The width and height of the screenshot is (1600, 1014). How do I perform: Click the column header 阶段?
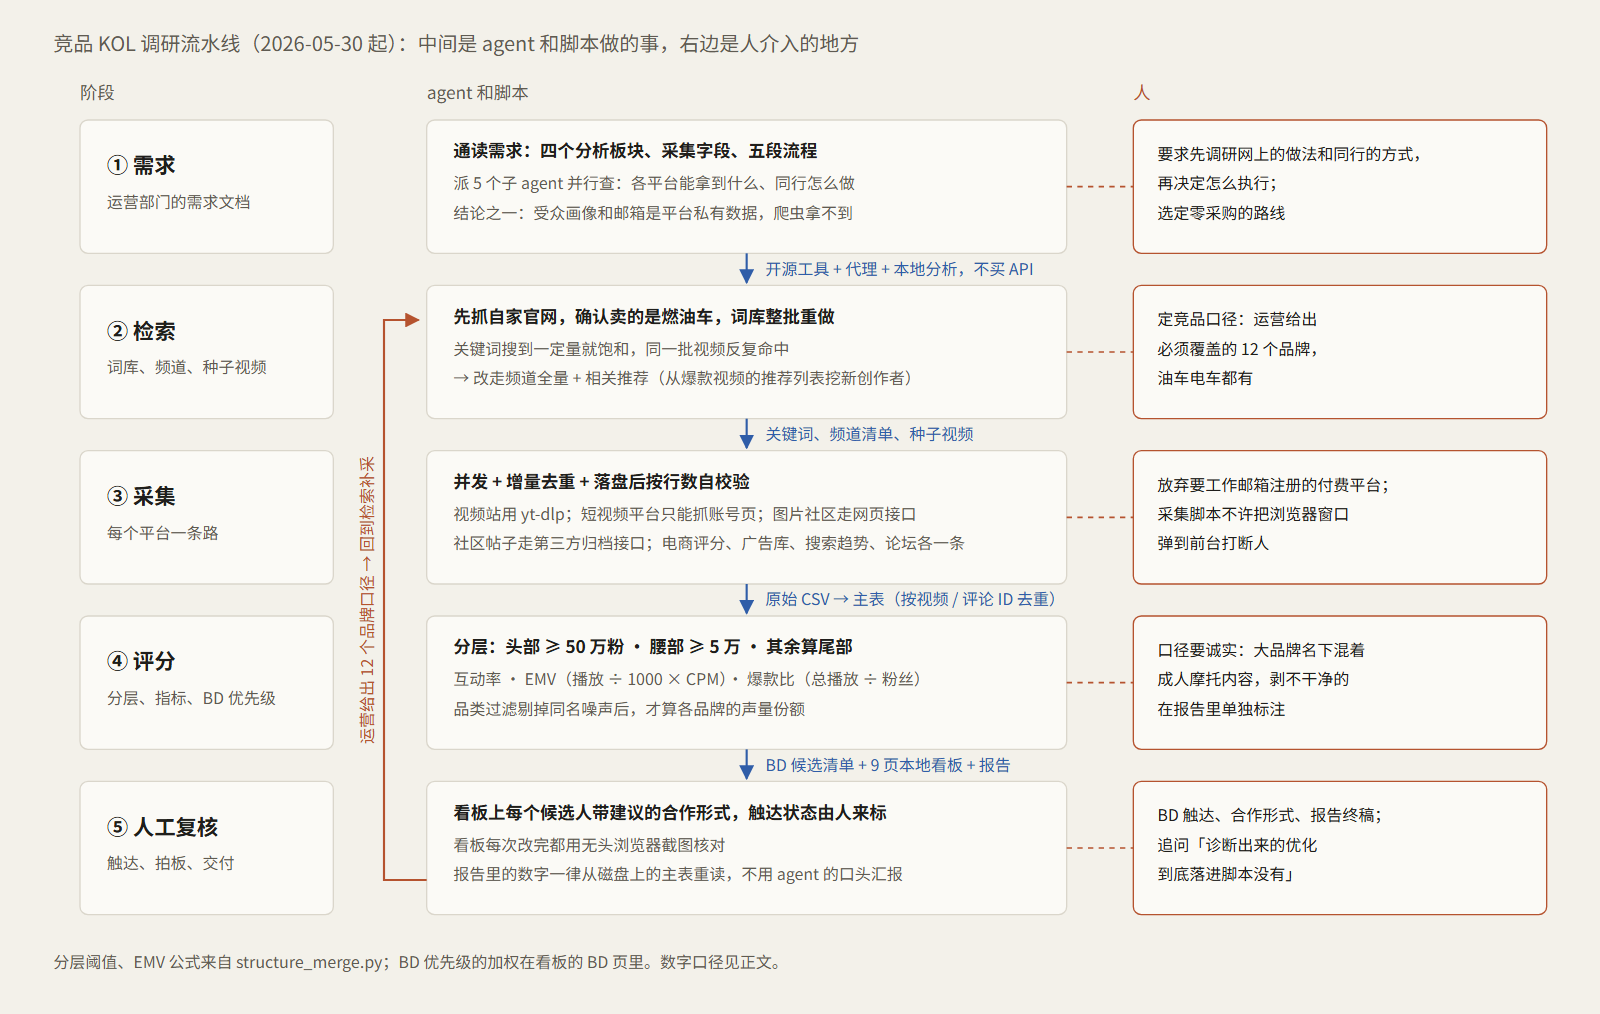click(x=97, y=93)
